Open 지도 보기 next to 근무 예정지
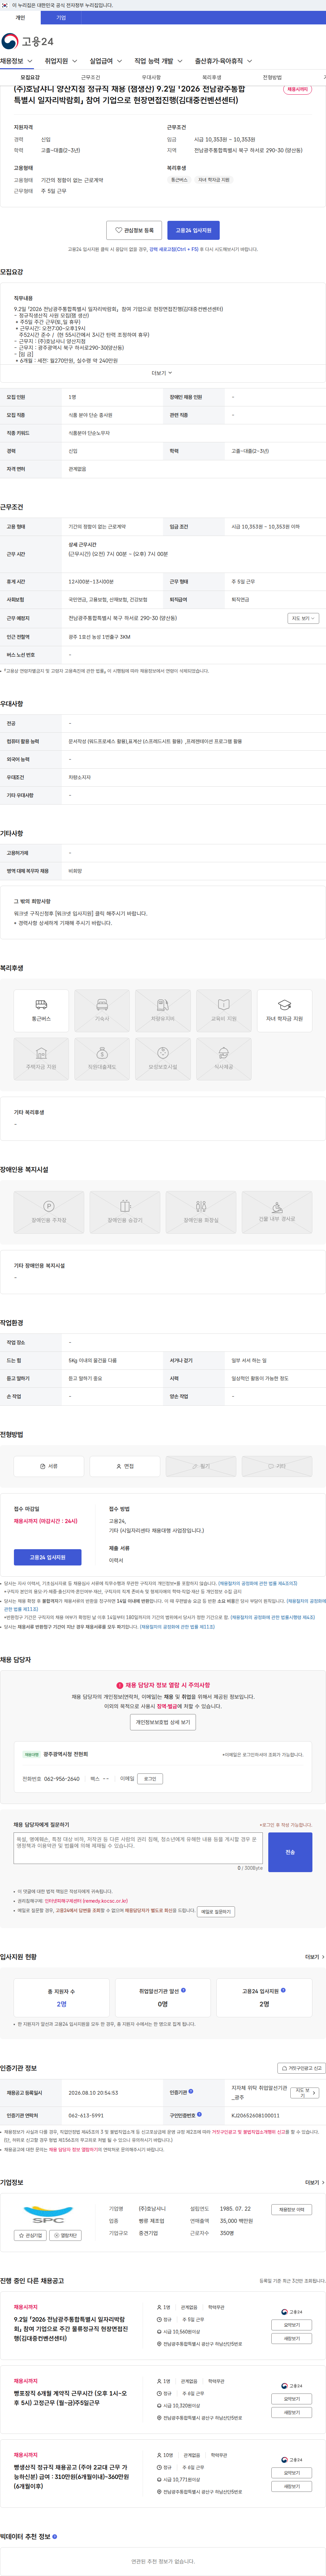 pyautogui.click(x=303, y=618)
